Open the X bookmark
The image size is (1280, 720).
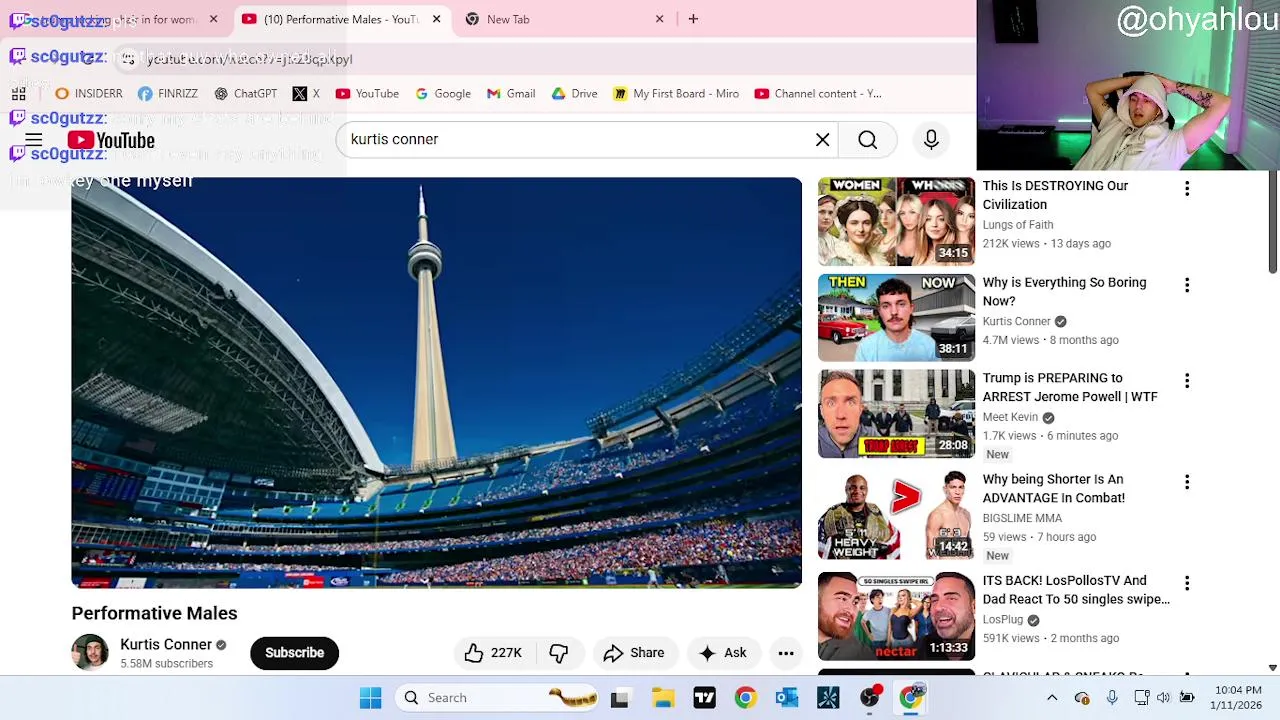tap(306, 94)
